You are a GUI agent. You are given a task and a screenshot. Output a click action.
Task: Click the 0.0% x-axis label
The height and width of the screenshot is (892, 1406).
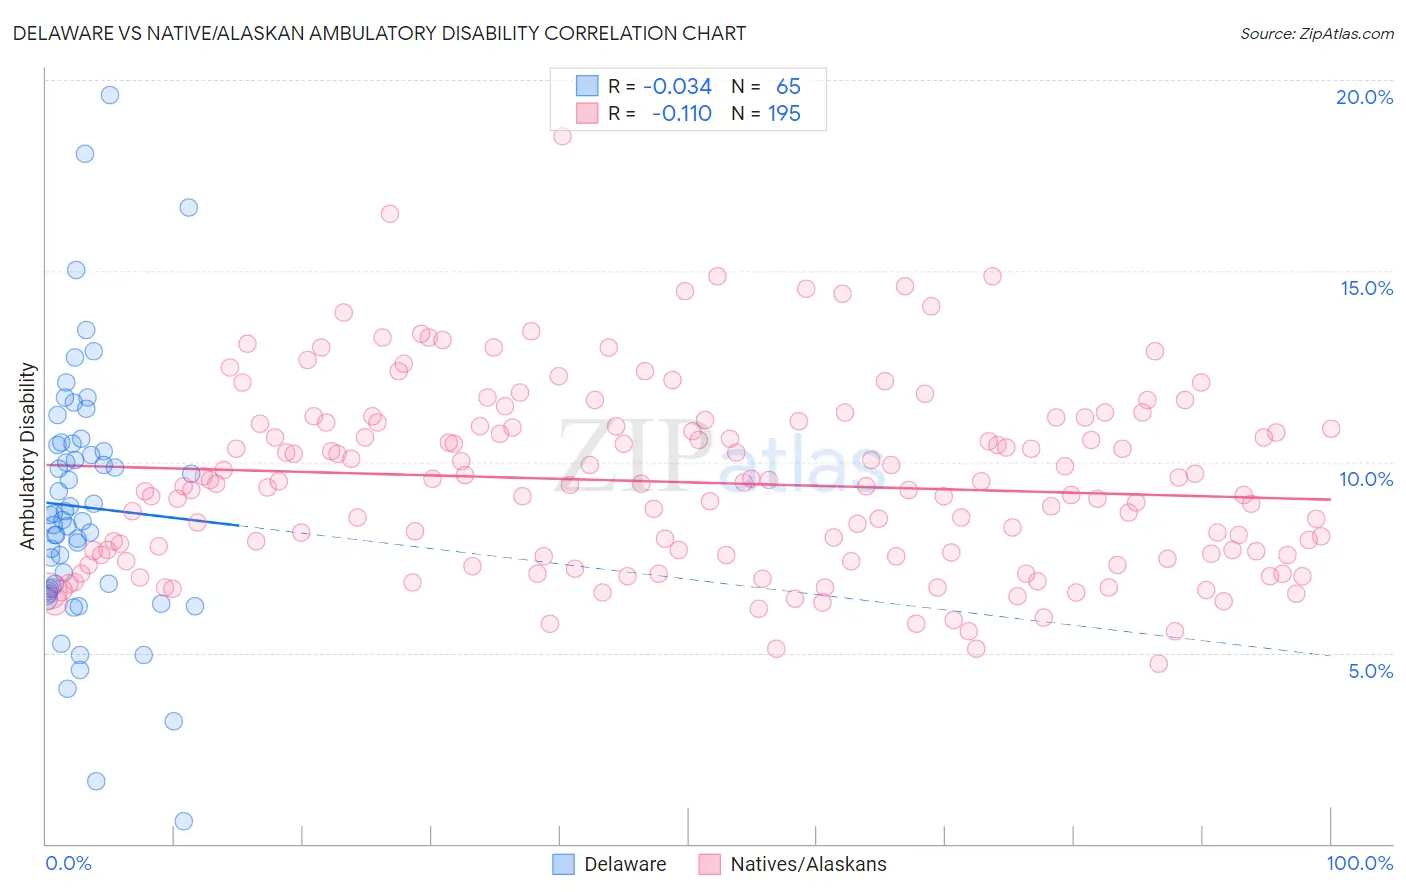69,863
